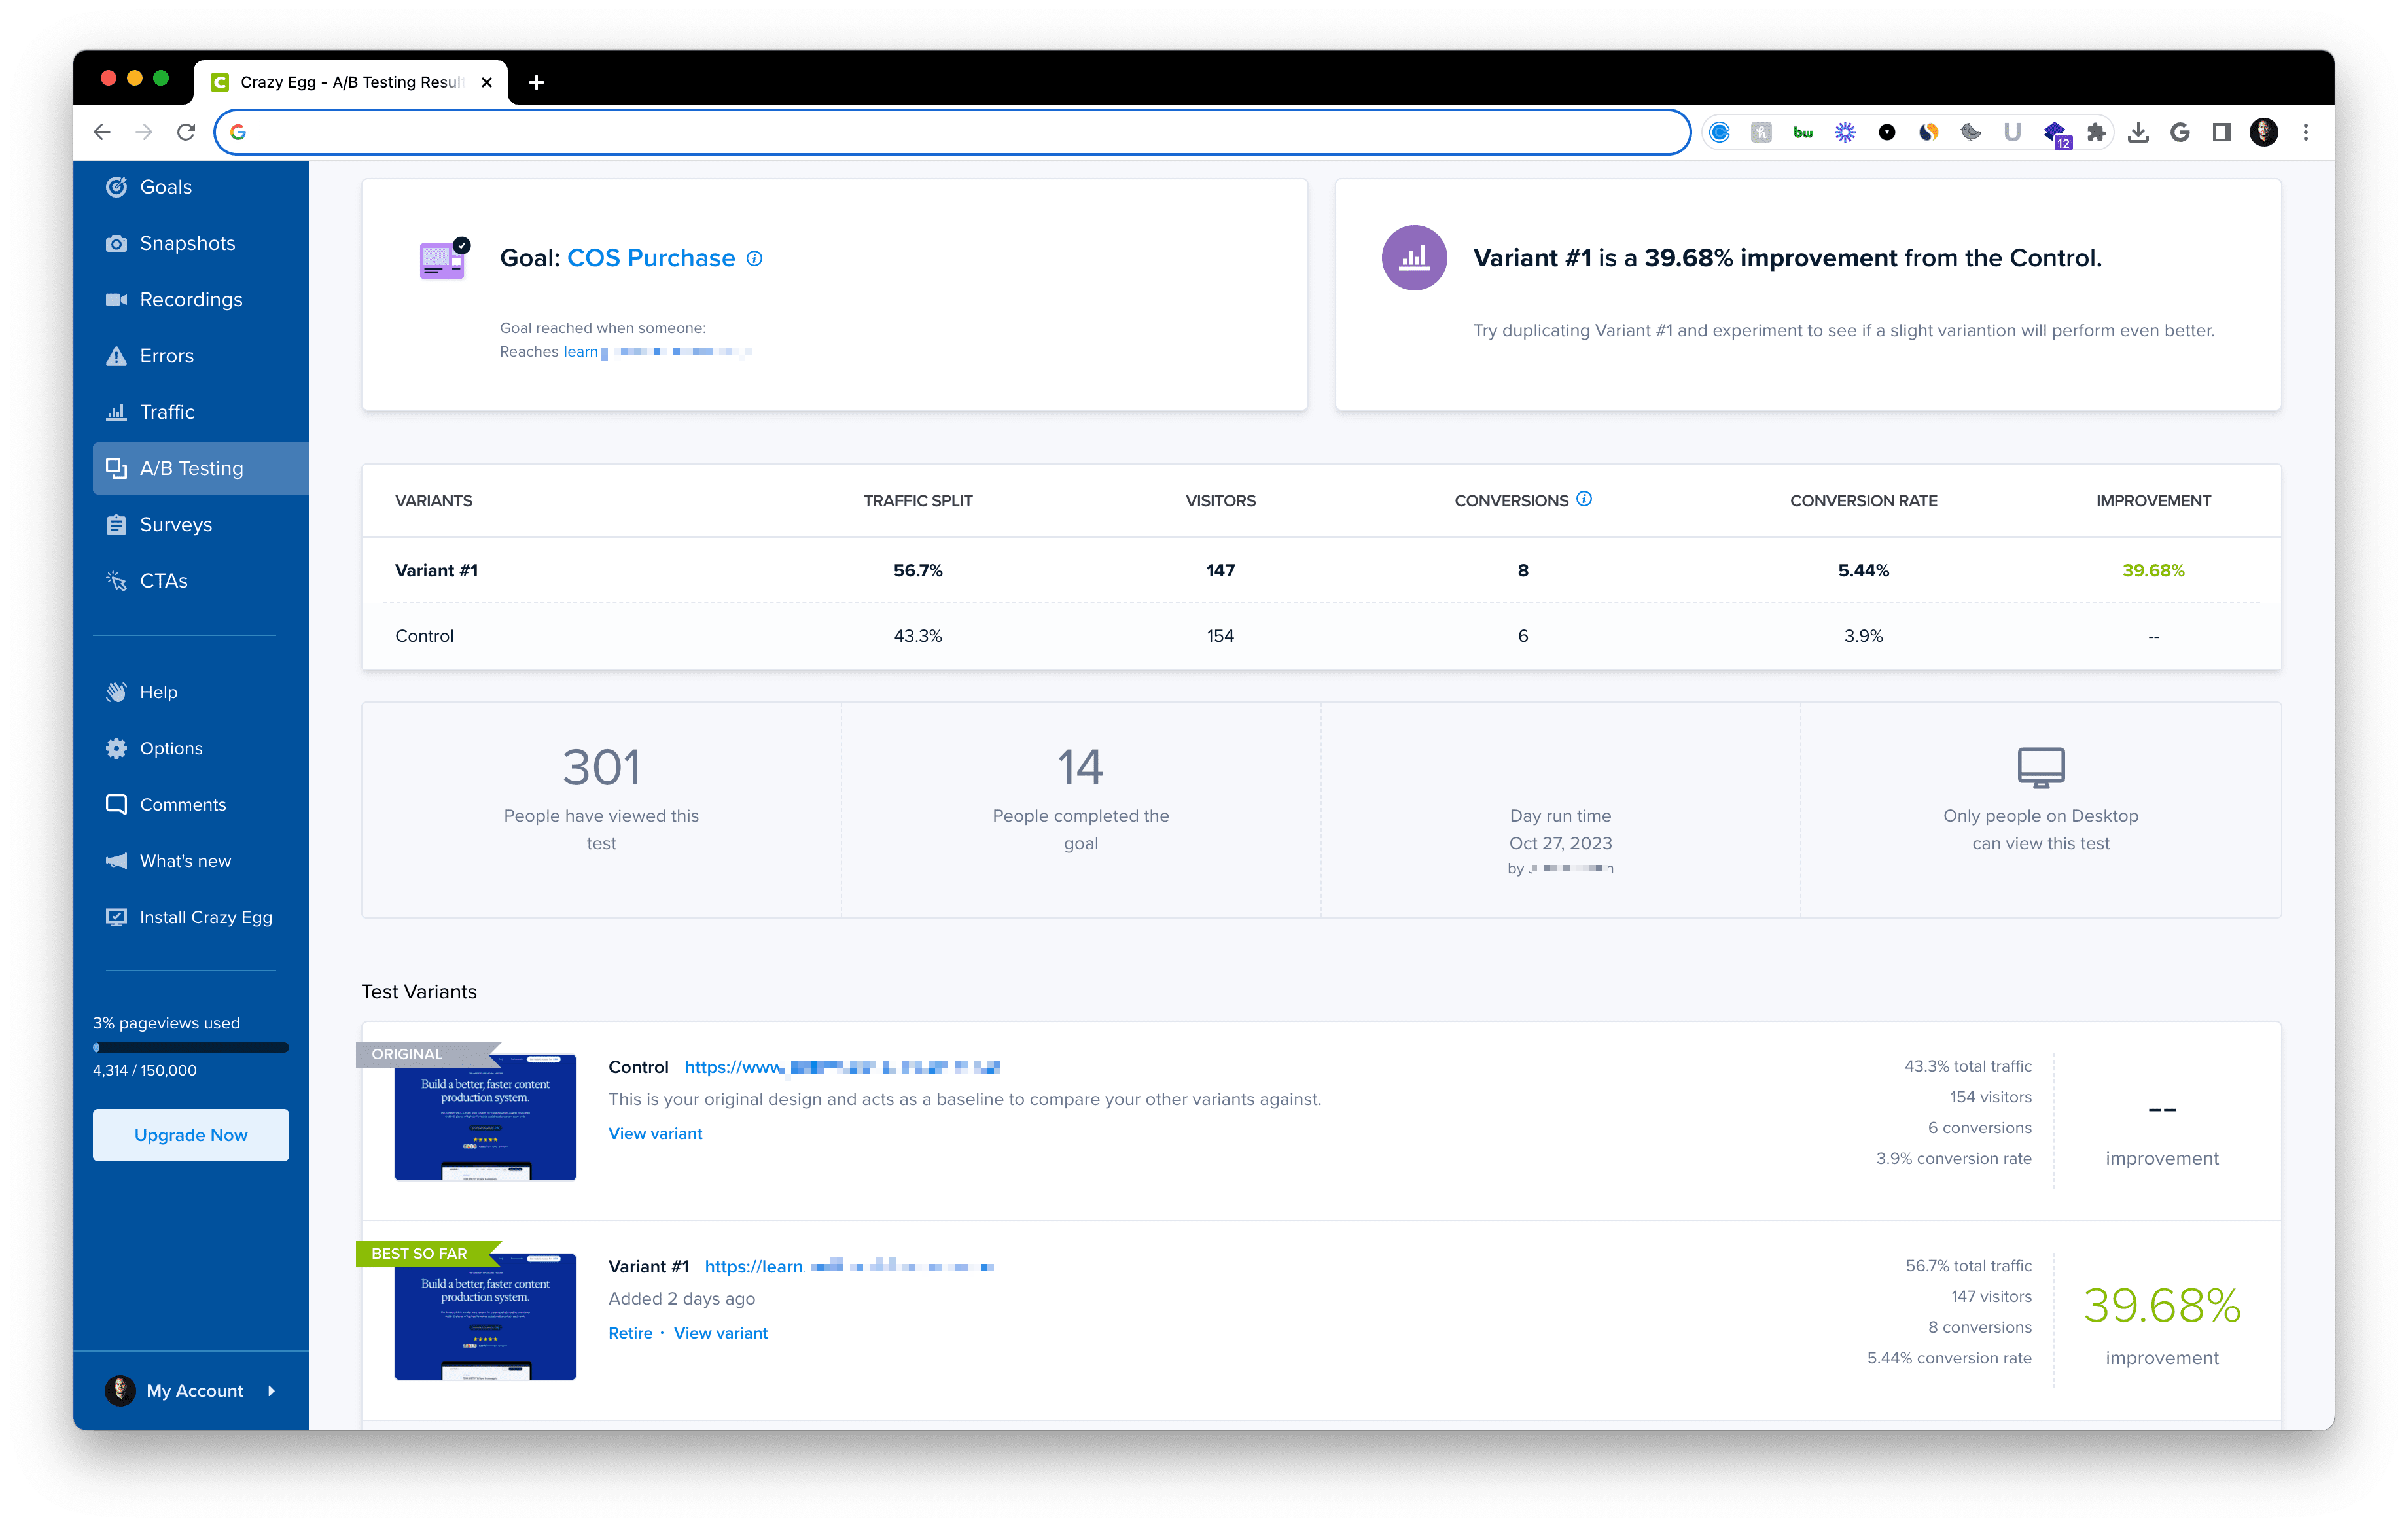
Task: Click info icon beside Conversions column header
Action: [x=1584, y=499]
